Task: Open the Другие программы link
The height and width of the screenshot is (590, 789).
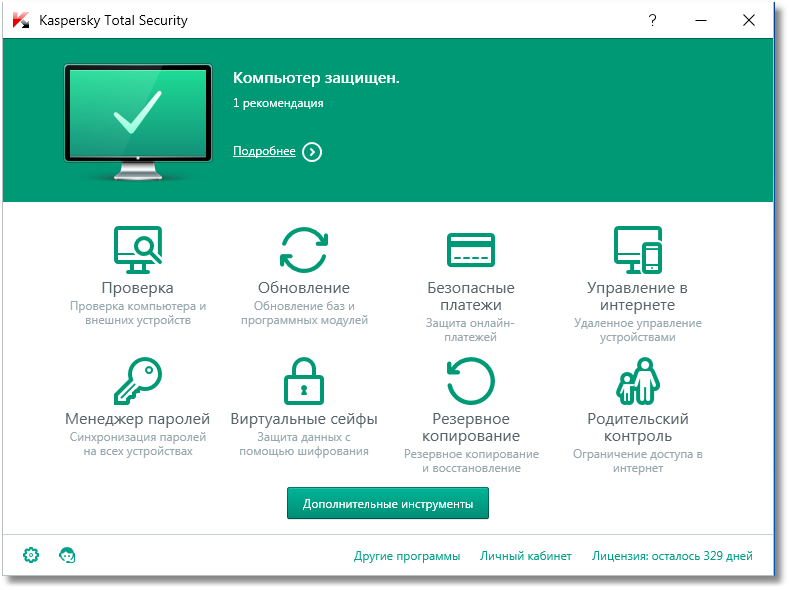Action: tap(407, 556)
